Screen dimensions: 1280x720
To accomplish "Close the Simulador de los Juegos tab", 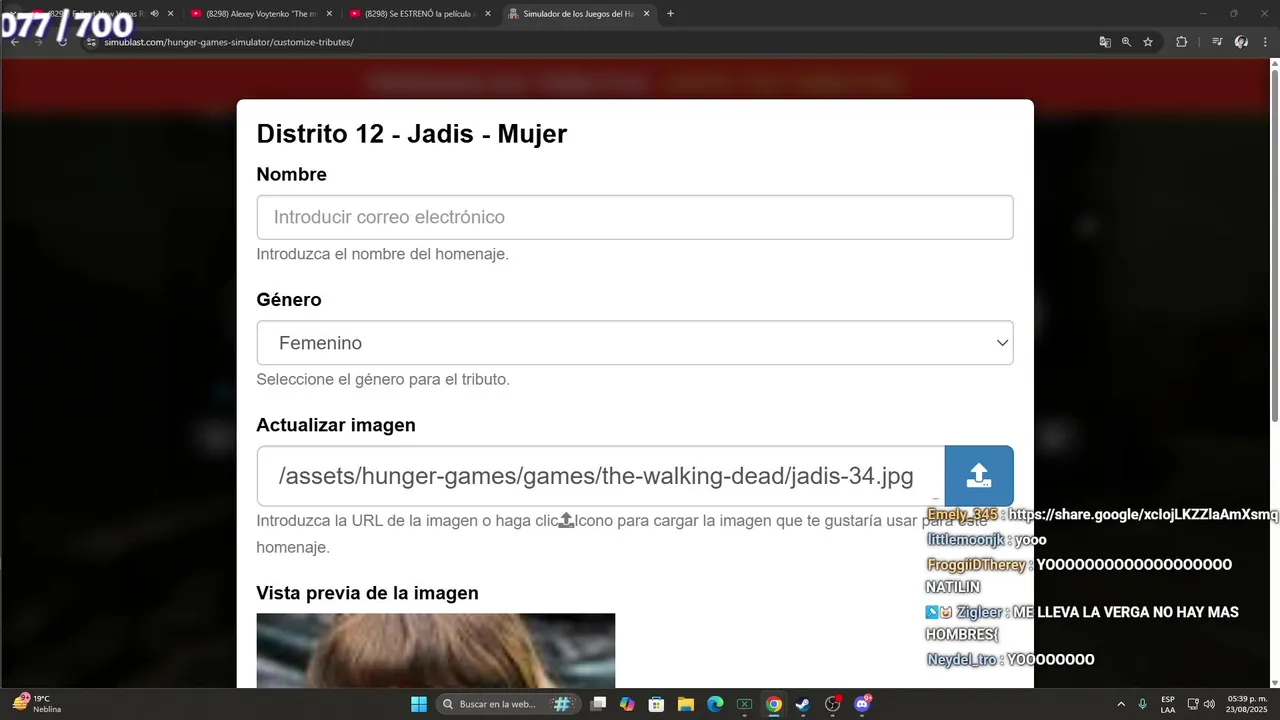I will 647,14.
